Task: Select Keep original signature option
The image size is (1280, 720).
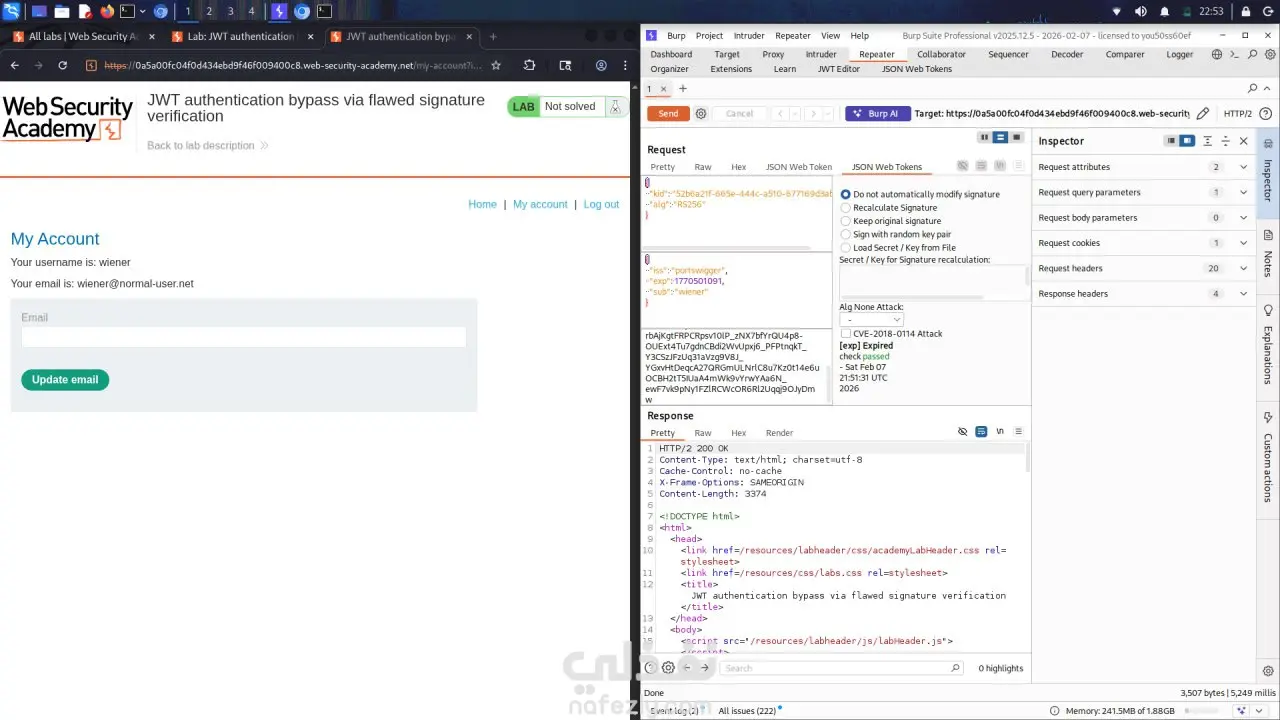Action: [x=891, y=220]
